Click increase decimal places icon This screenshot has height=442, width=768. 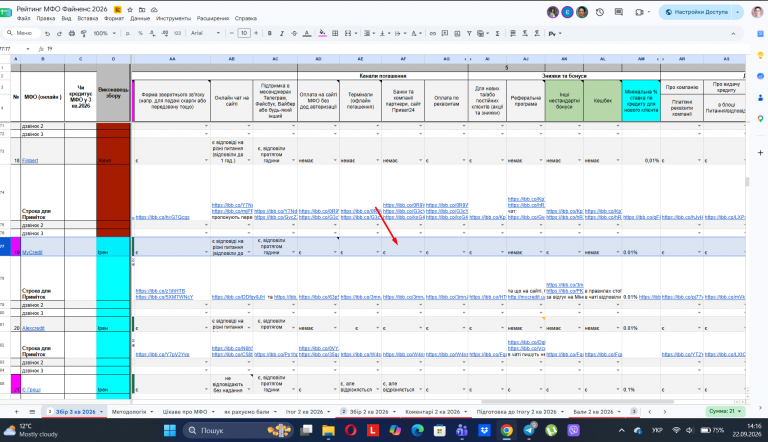[165, 33]
